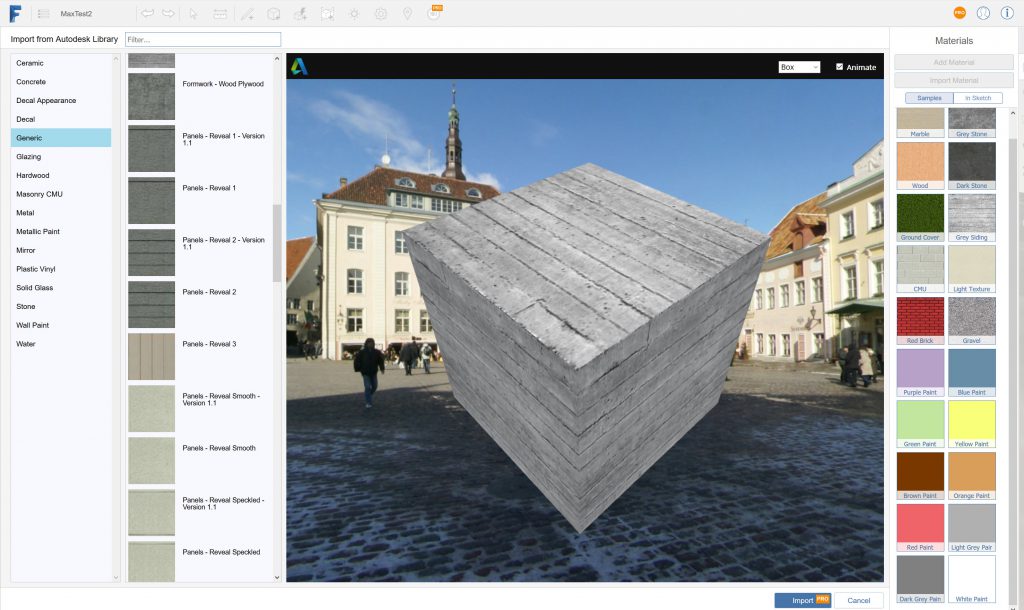Open the settings gear icon
The width and height of the screenshot is (1024, 610).
(381, 14)
